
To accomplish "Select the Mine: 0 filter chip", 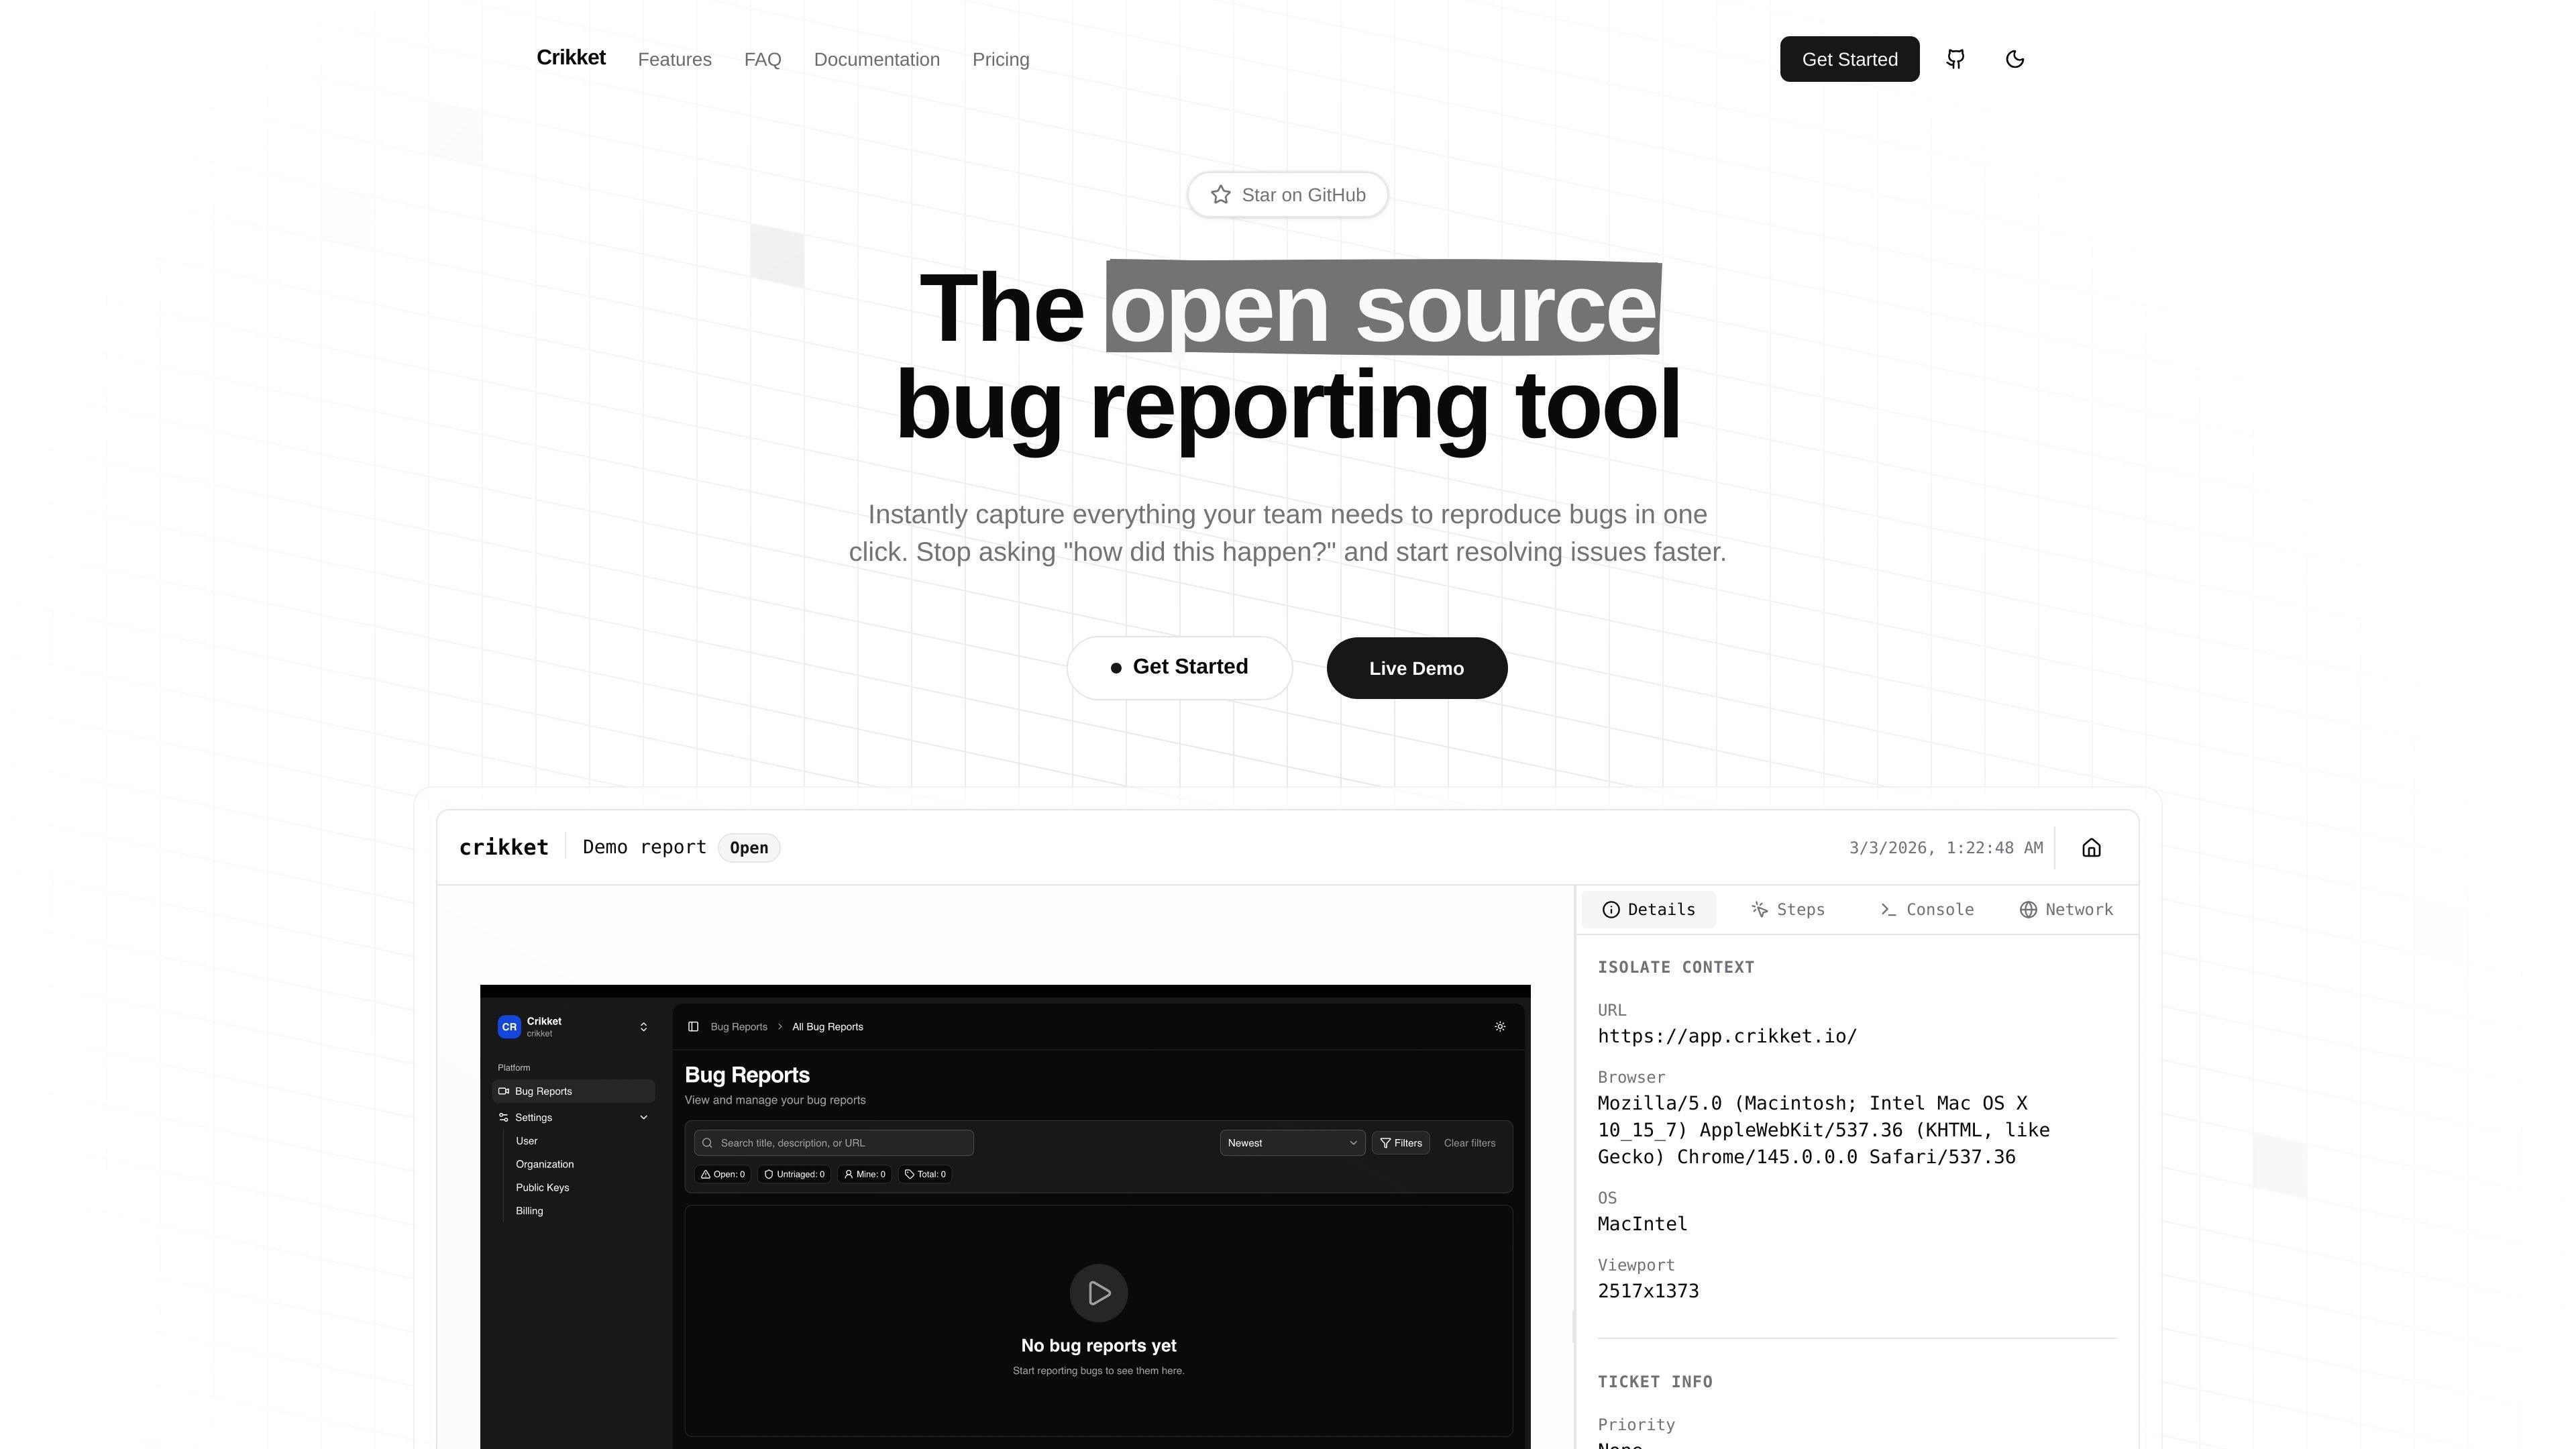I will (x=865, y=1175).
